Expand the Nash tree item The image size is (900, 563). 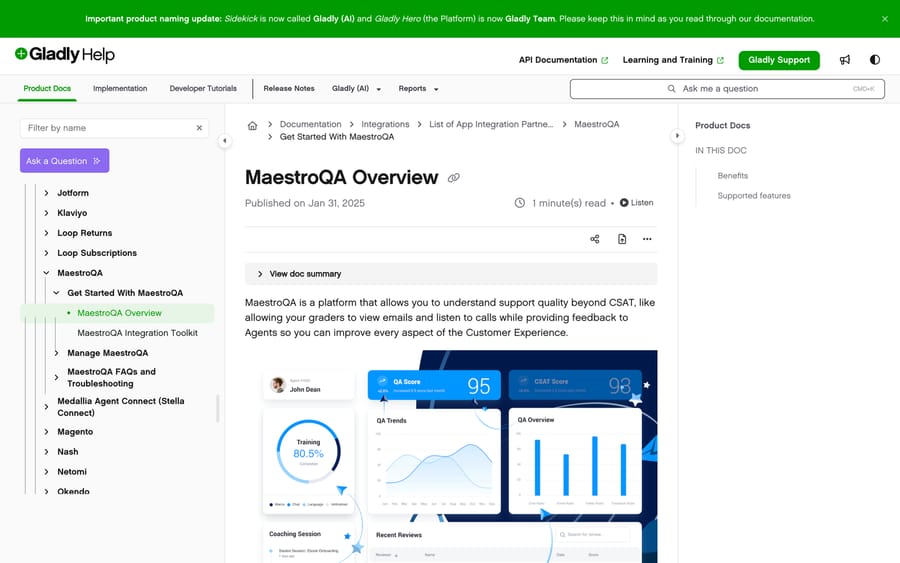pos(46,452)
